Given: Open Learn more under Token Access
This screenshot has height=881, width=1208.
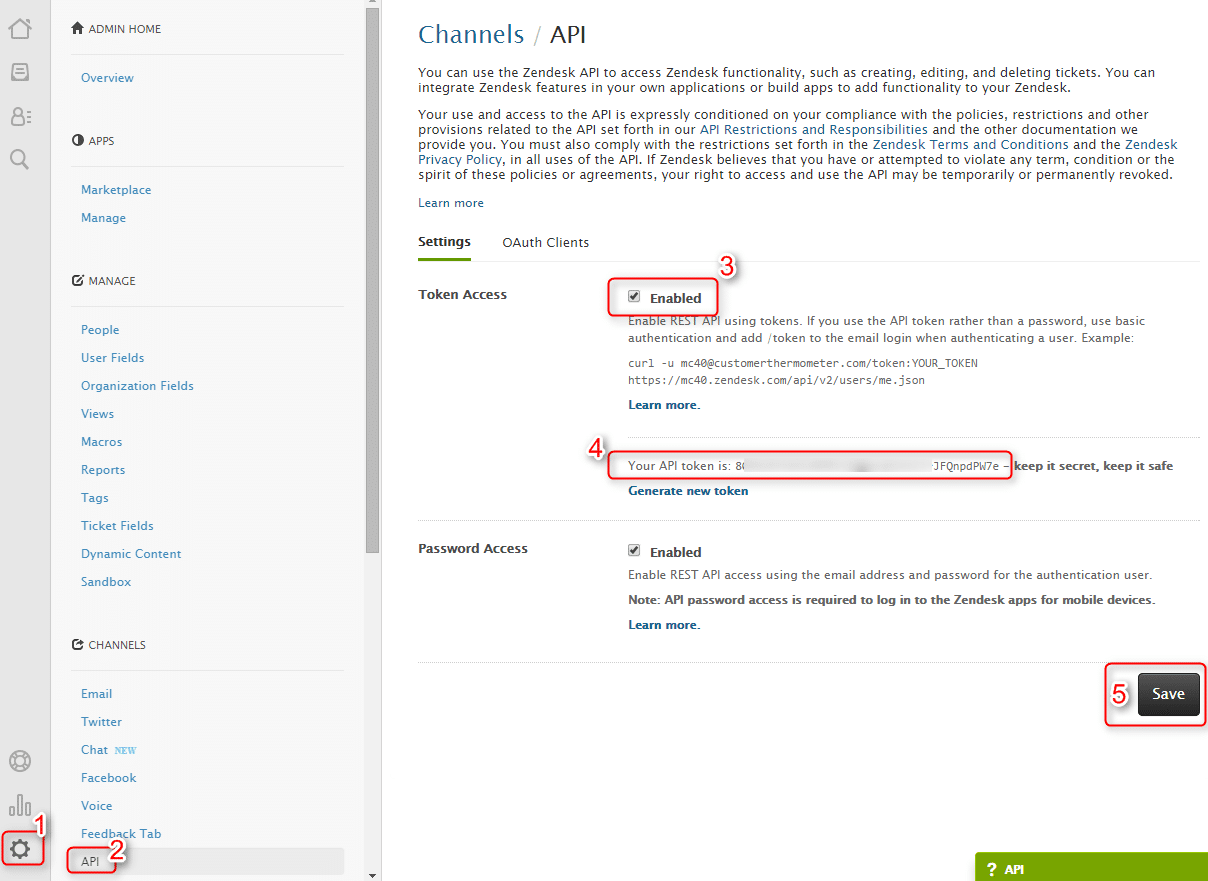Looking at the screenshot, I should [x=664, y=405].
